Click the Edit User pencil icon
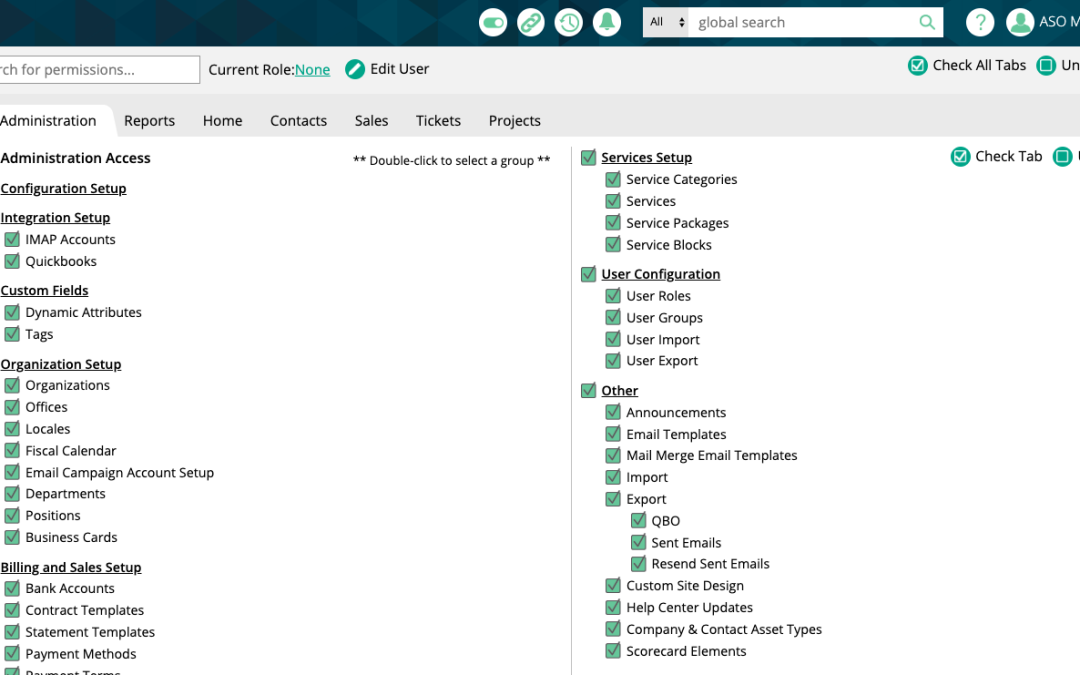Image resolution: width=1080 pixels, height=675 pixels. [x=355, y=69]
